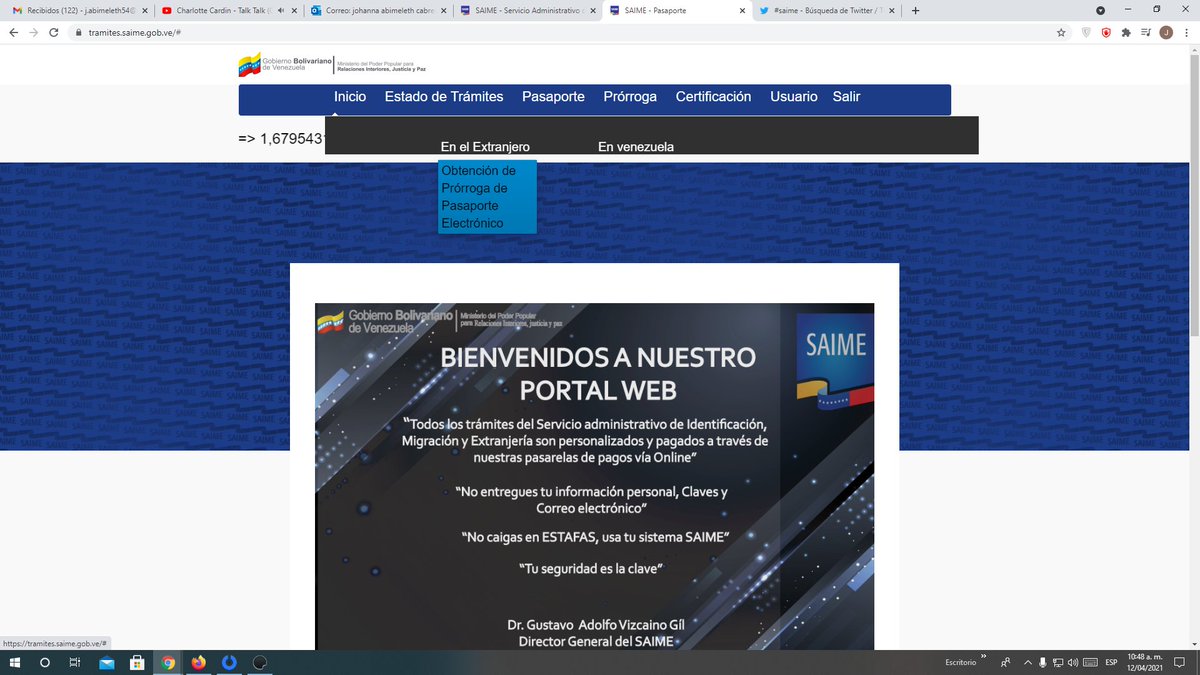Open volume control in tray

tap(1072, 663)
